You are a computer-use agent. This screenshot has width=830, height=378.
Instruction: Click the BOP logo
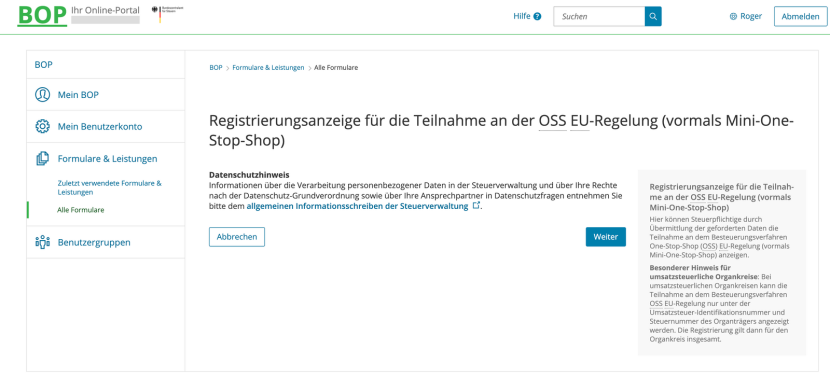point(42,15)
